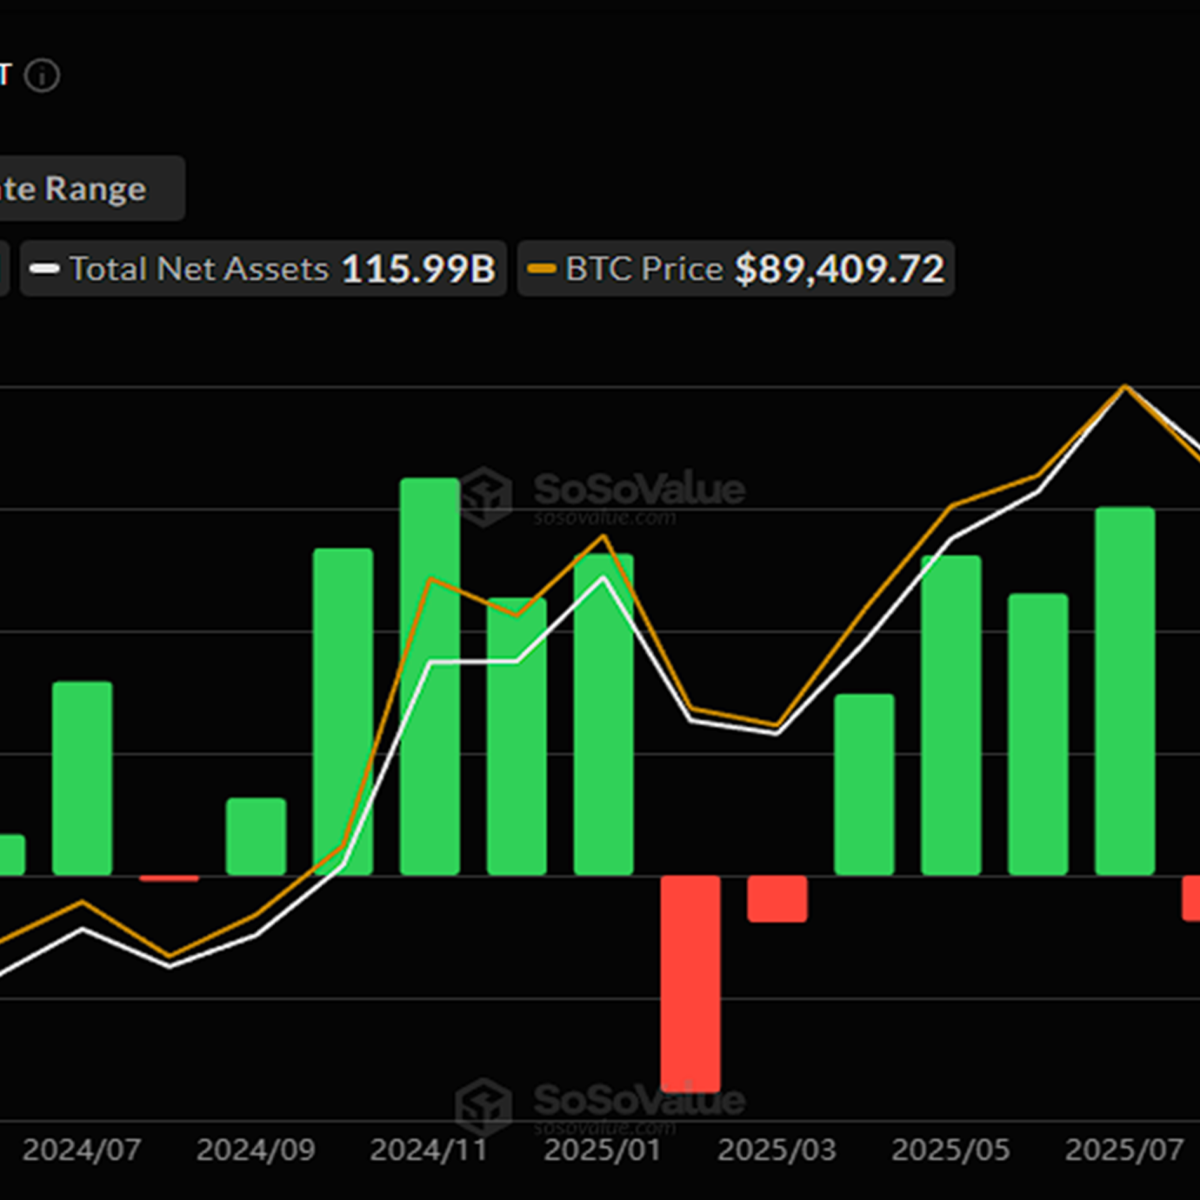Click the 2025/01 x-axis label
This screenshot has width=1200, height=1200.
(603, 1150)
